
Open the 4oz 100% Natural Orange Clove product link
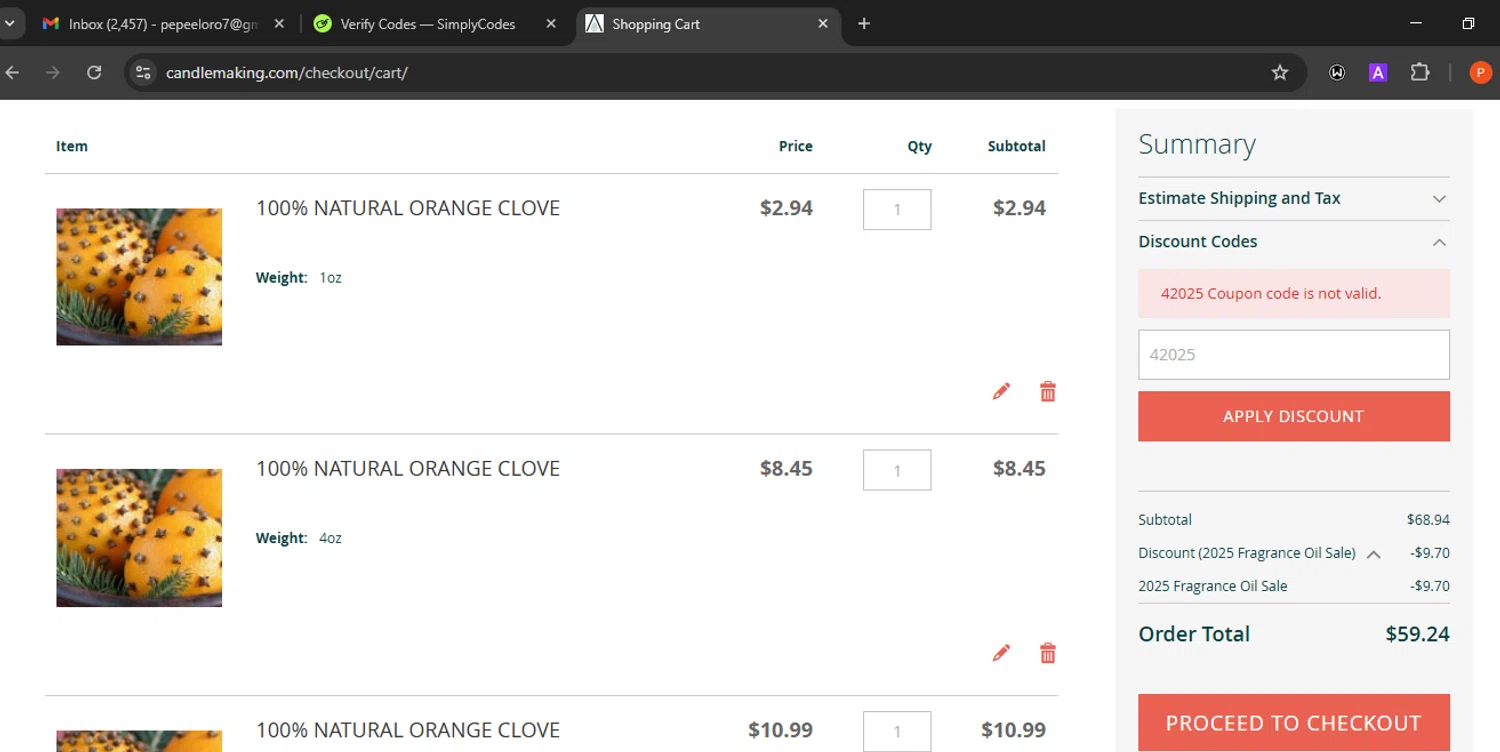tap(408, 468)
